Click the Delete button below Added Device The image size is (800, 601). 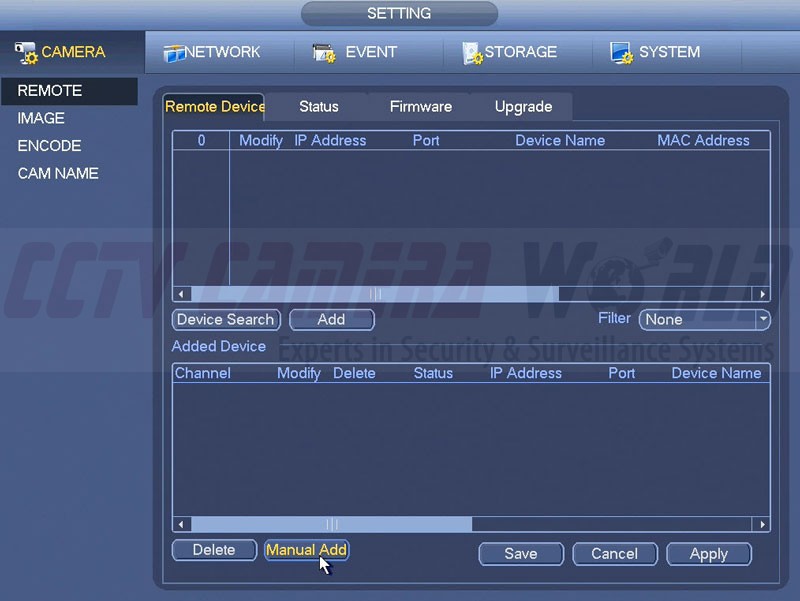click(214, 550)
